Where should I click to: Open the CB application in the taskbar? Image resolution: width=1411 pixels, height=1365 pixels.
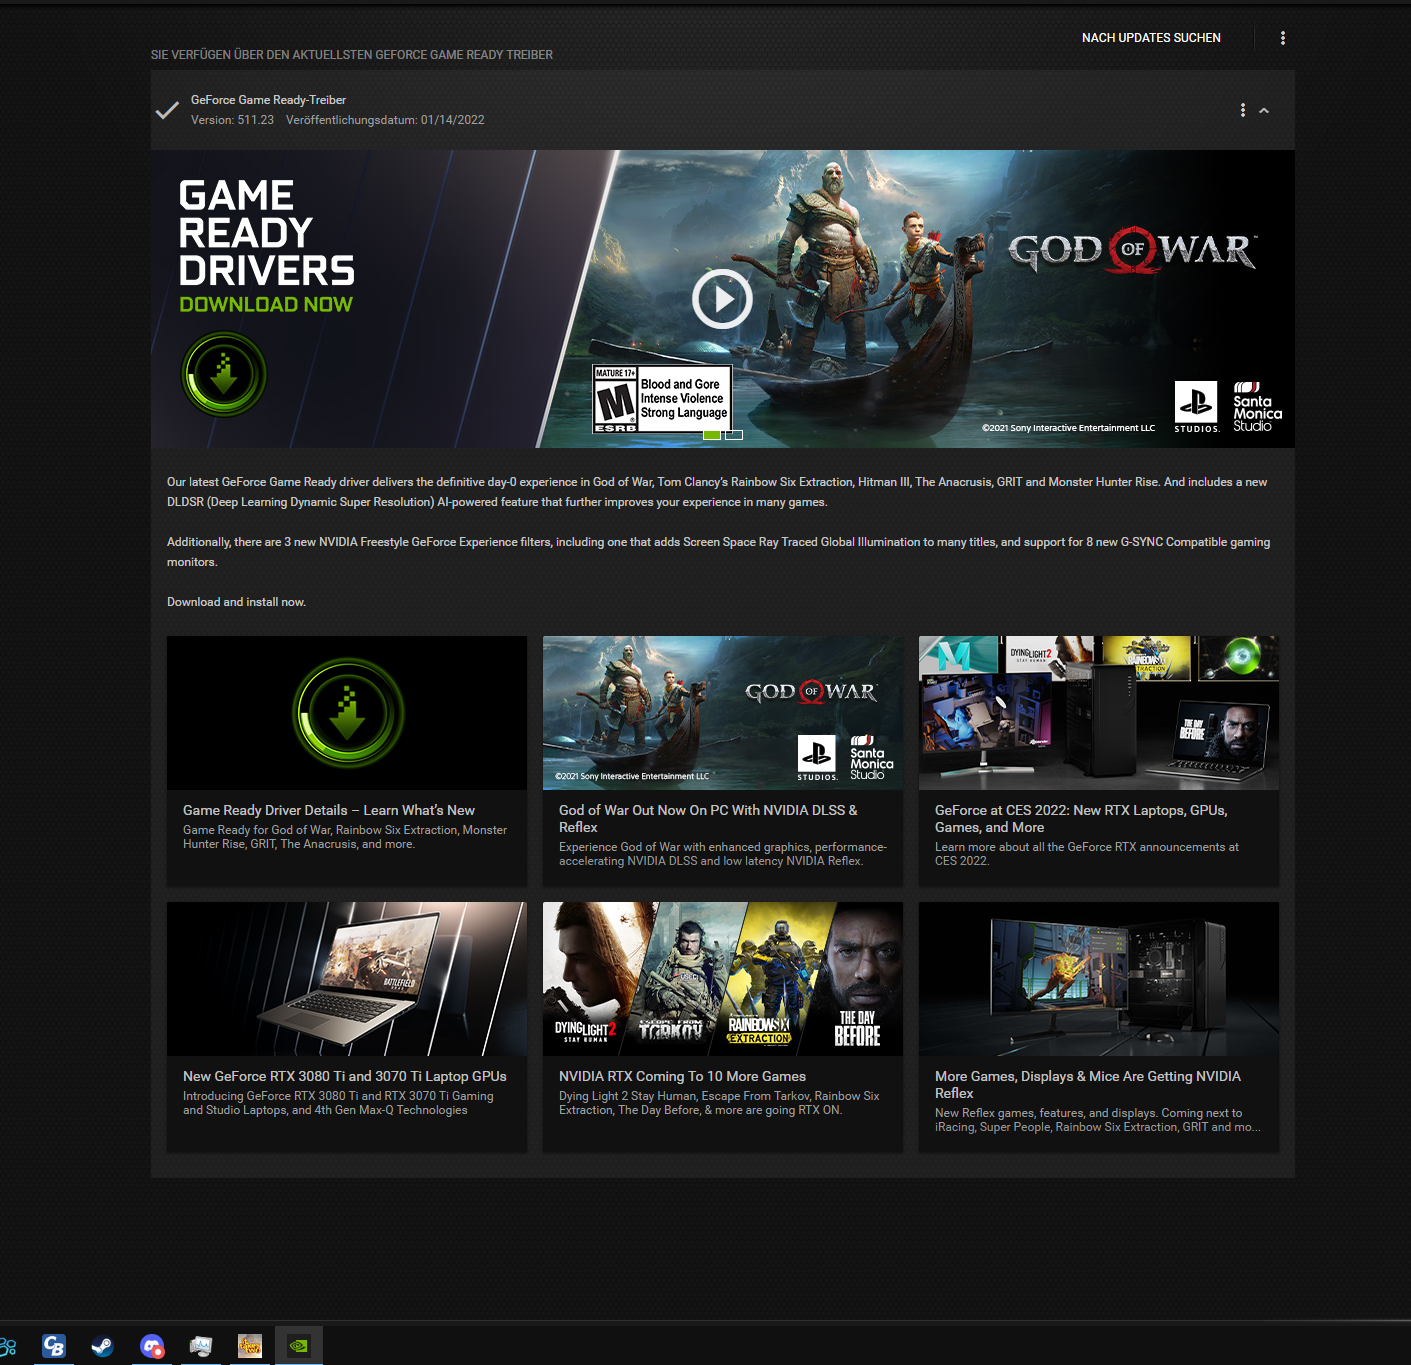[x=53, y=1346]
